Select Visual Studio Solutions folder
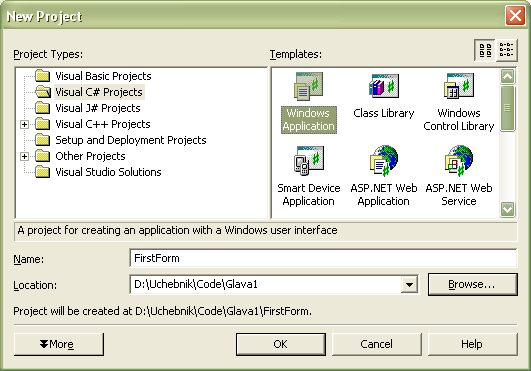 pos(99,172)
